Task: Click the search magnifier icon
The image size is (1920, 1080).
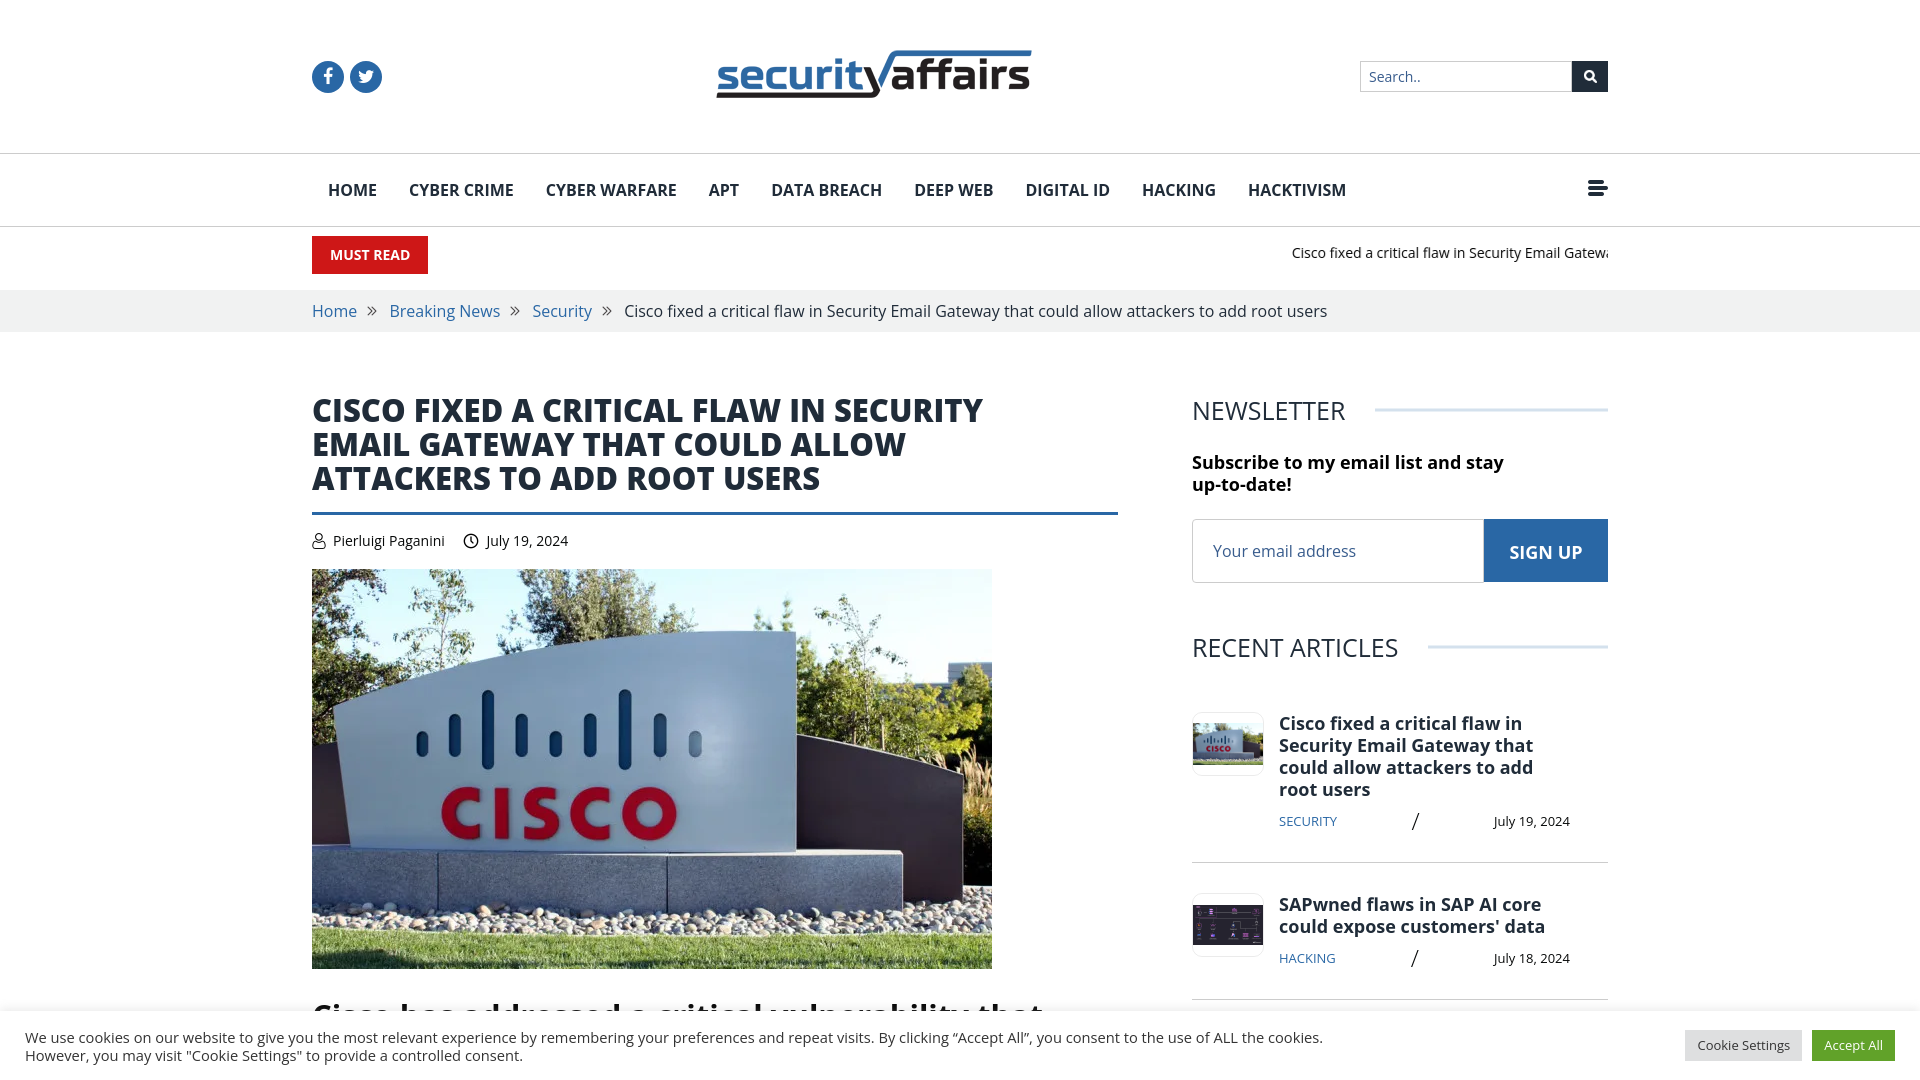Action: pyautogui.click(x=1590, y=76)
